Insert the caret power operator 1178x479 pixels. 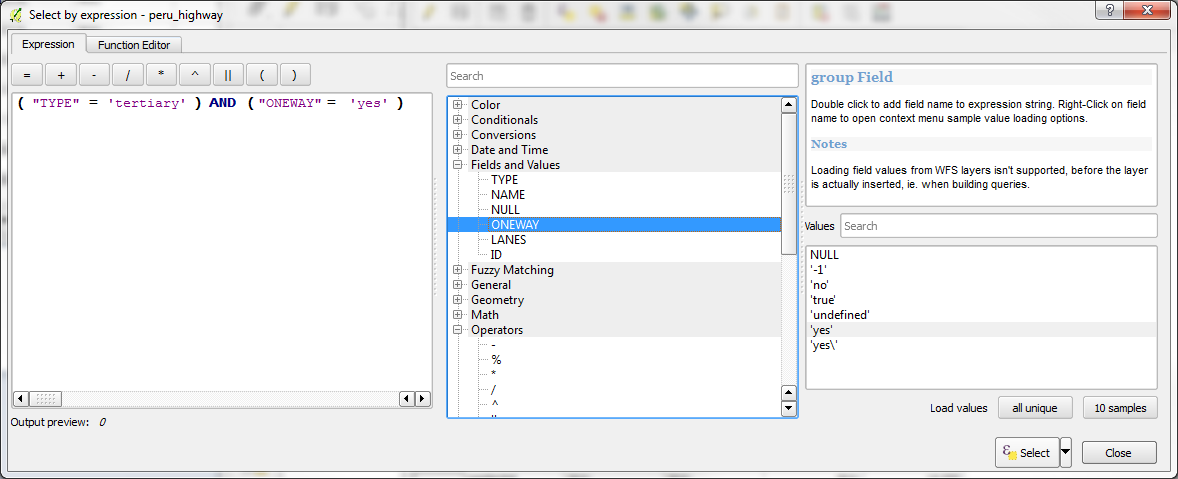tap(195, 75)
